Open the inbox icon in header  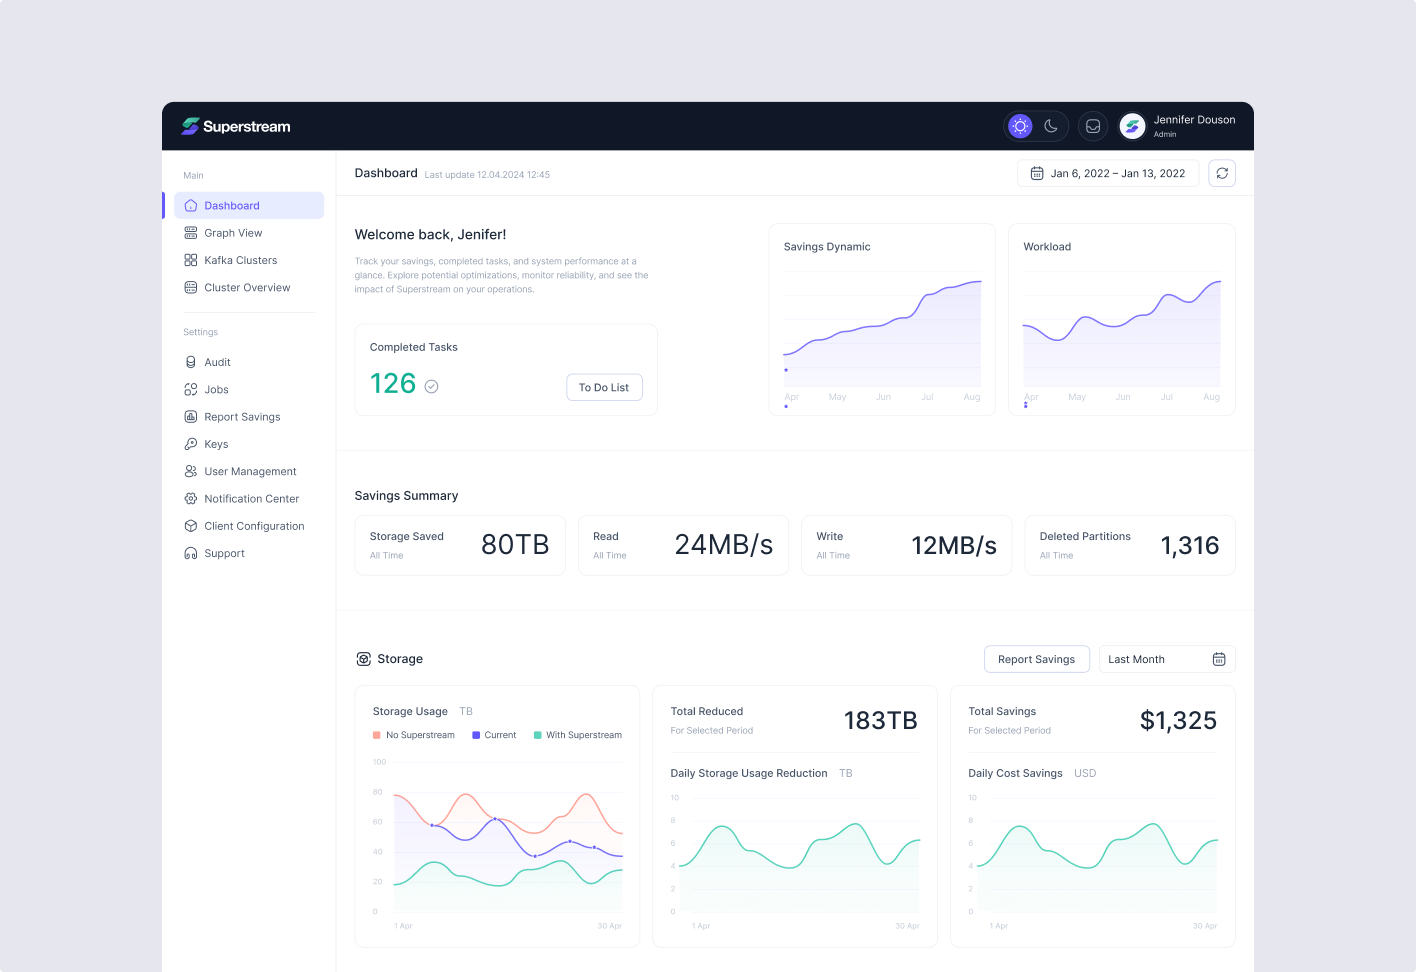tap(1093, 126)
